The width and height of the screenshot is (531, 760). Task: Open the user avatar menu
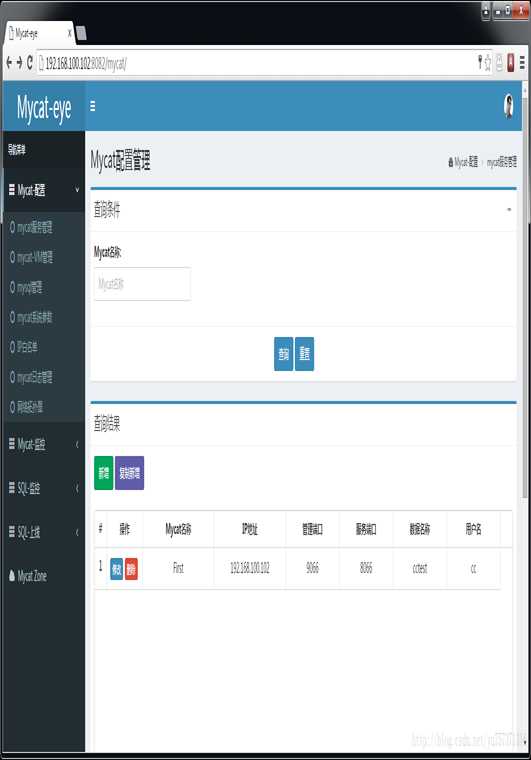click(x=508, y=106)
